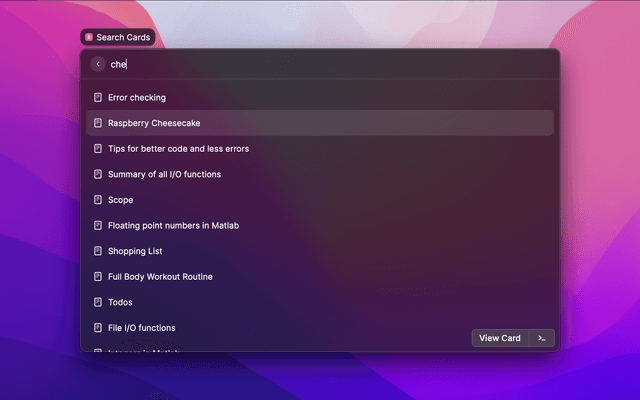Open the "Todos" card
The width and height of the screenshot is (640, 400).
click(320, 302)
